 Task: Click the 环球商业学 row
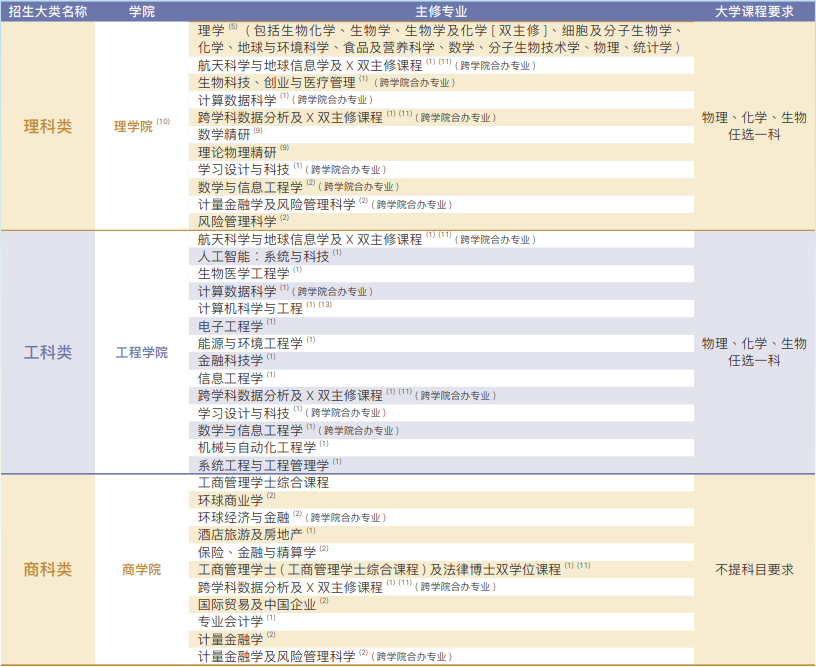pyautogui.click(x=441, y=500)
